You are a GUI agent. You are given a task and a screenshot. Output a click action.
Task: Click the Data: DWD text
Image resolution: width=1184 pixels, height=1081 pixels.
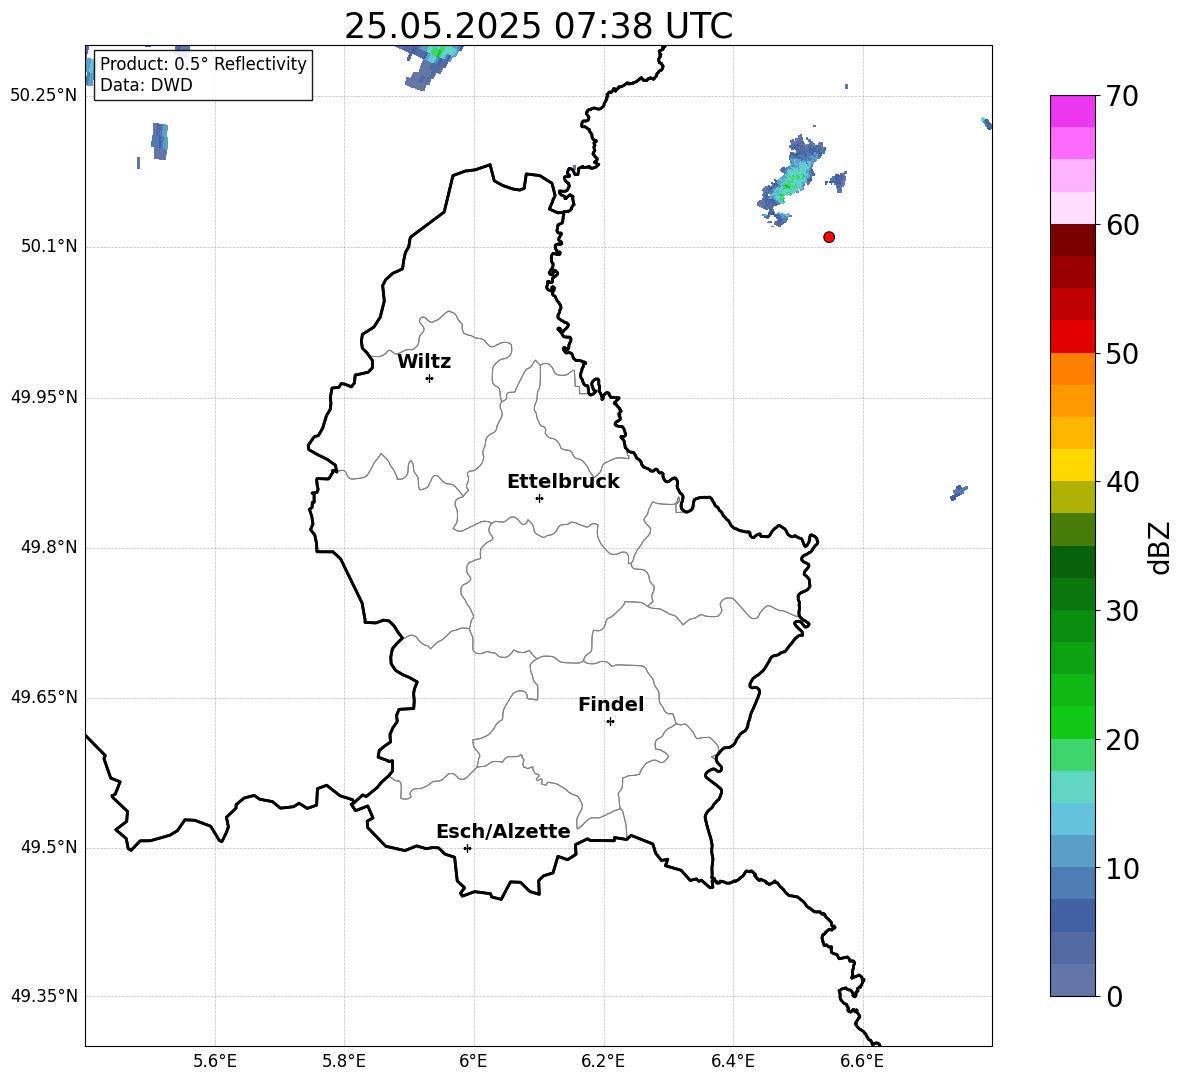(146, 85)
